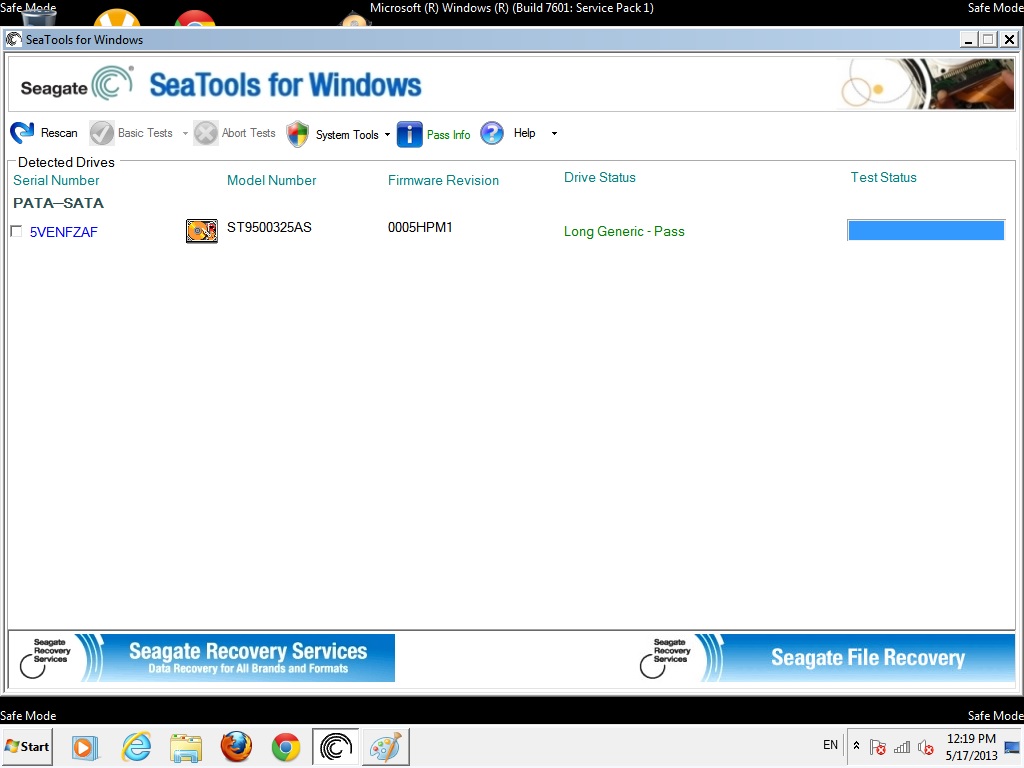This screenshot has width=1024, height=768.
Task: Click network signal icon in tray
Action: click(902, 746)
